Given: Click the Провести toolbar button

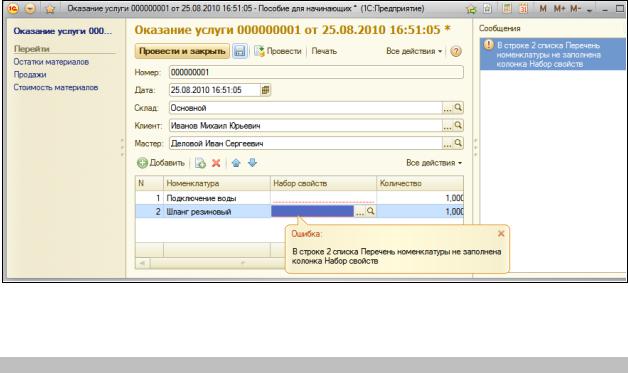Looking at the screenshot, I should point(278,51).
